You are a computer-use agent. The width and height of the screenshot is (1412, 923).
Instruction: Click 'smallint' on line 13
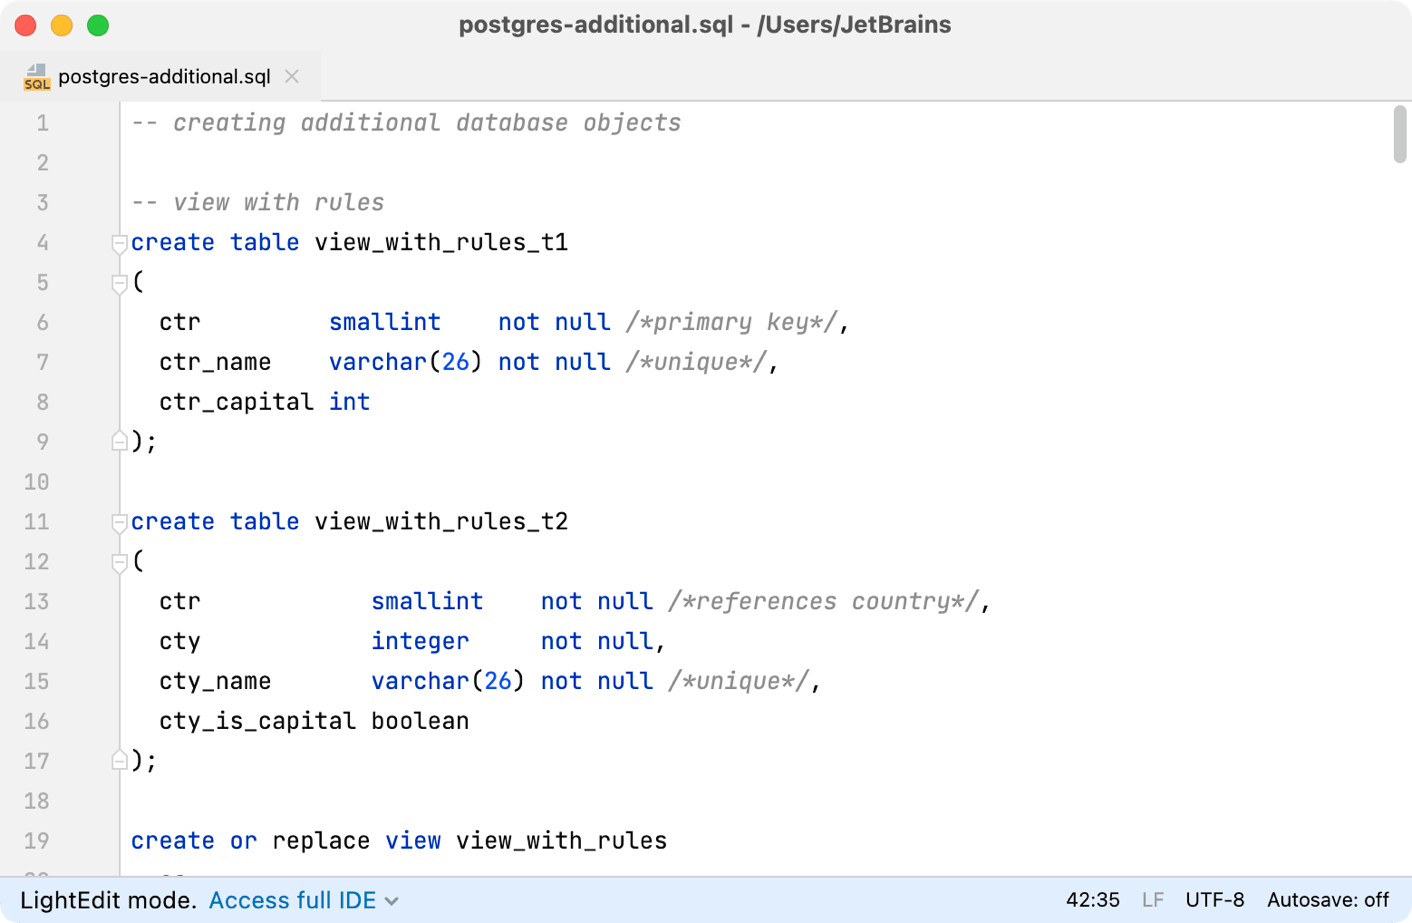427,601
